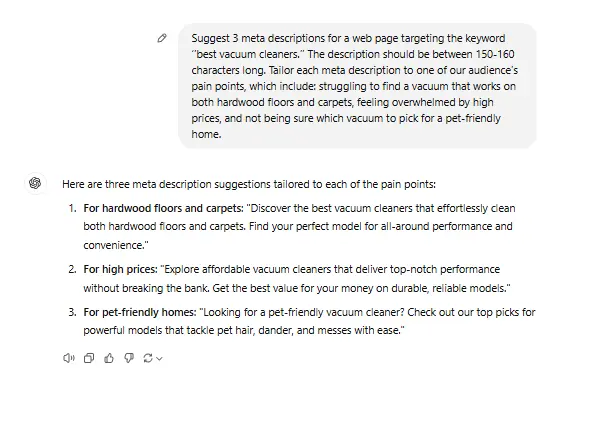Click the user prompt message bubble
Screen dimensions: 603x444
357,85
